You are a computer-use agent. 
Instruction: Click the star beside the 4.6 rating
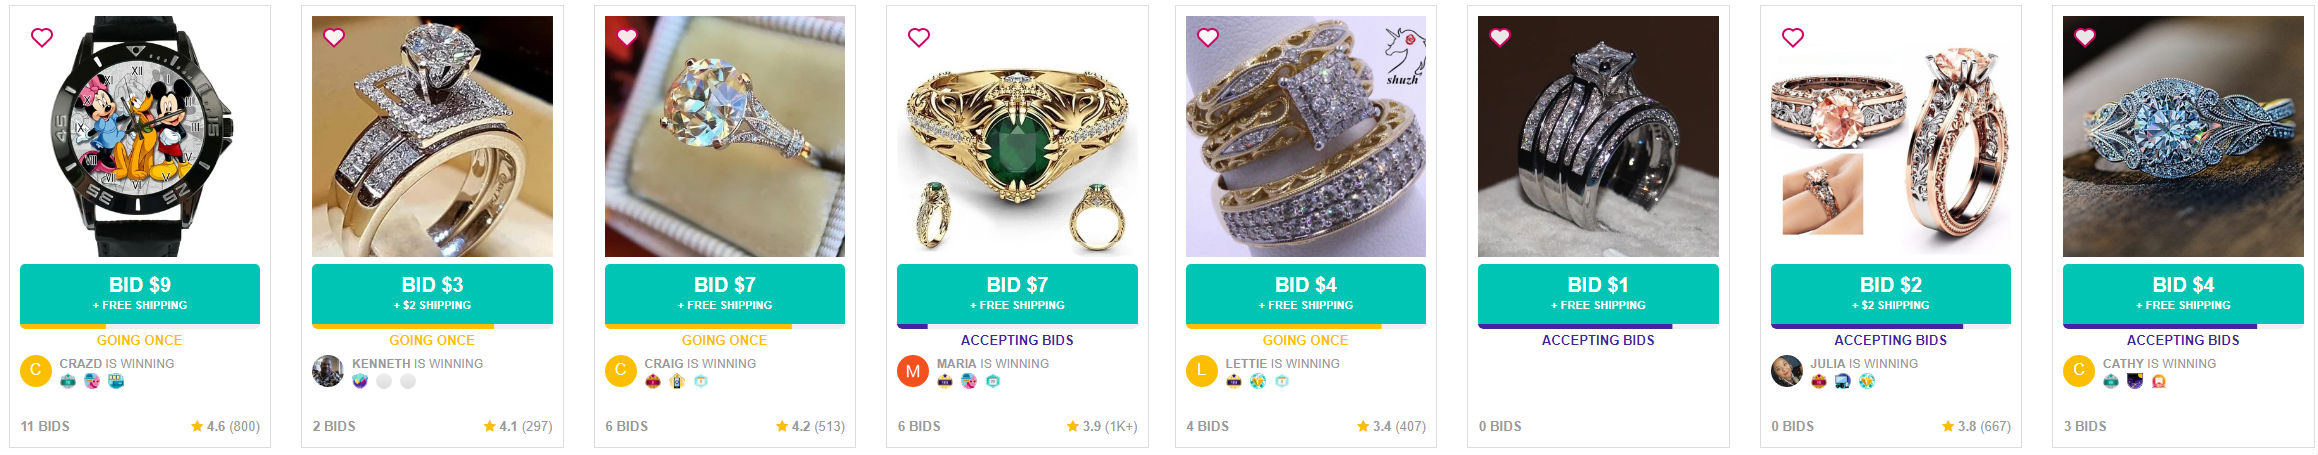(x=197, y=426)
